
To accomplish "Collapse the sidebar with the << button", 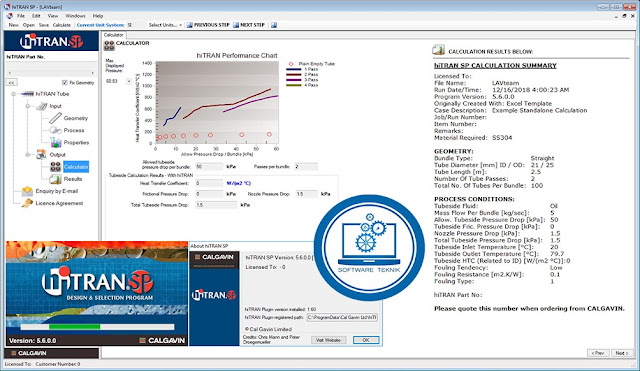I will tap(11, 82).
